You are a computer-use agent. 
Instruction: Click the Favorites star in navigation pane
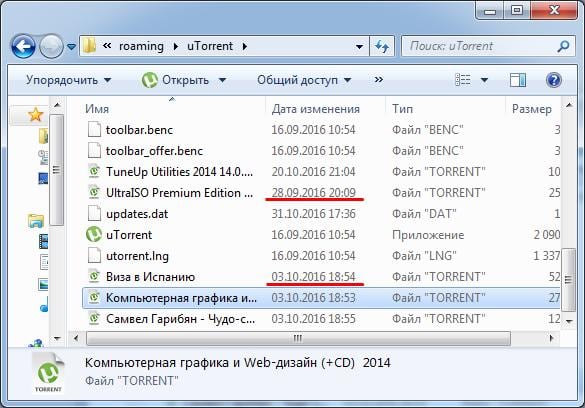tap(35, 115)
